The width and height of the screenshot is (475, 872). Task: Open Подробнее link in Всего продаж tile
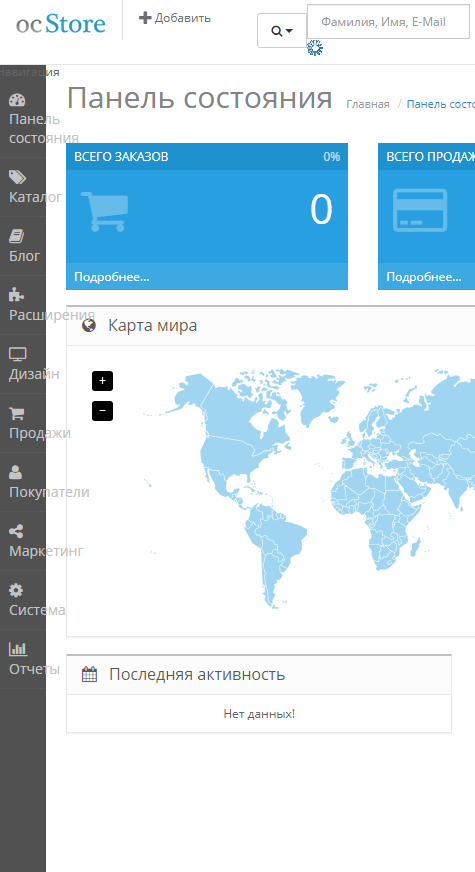click(424, 276)
